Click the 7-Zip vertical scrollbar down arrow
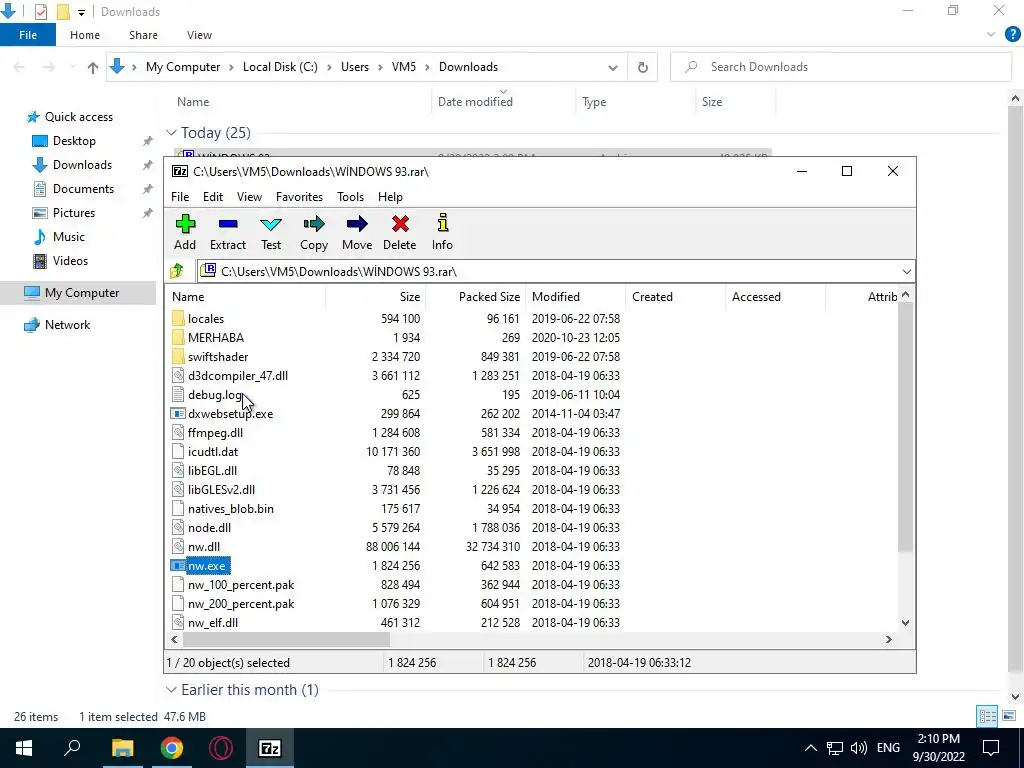The image size is (1024, 768). (x=905, y=622)
